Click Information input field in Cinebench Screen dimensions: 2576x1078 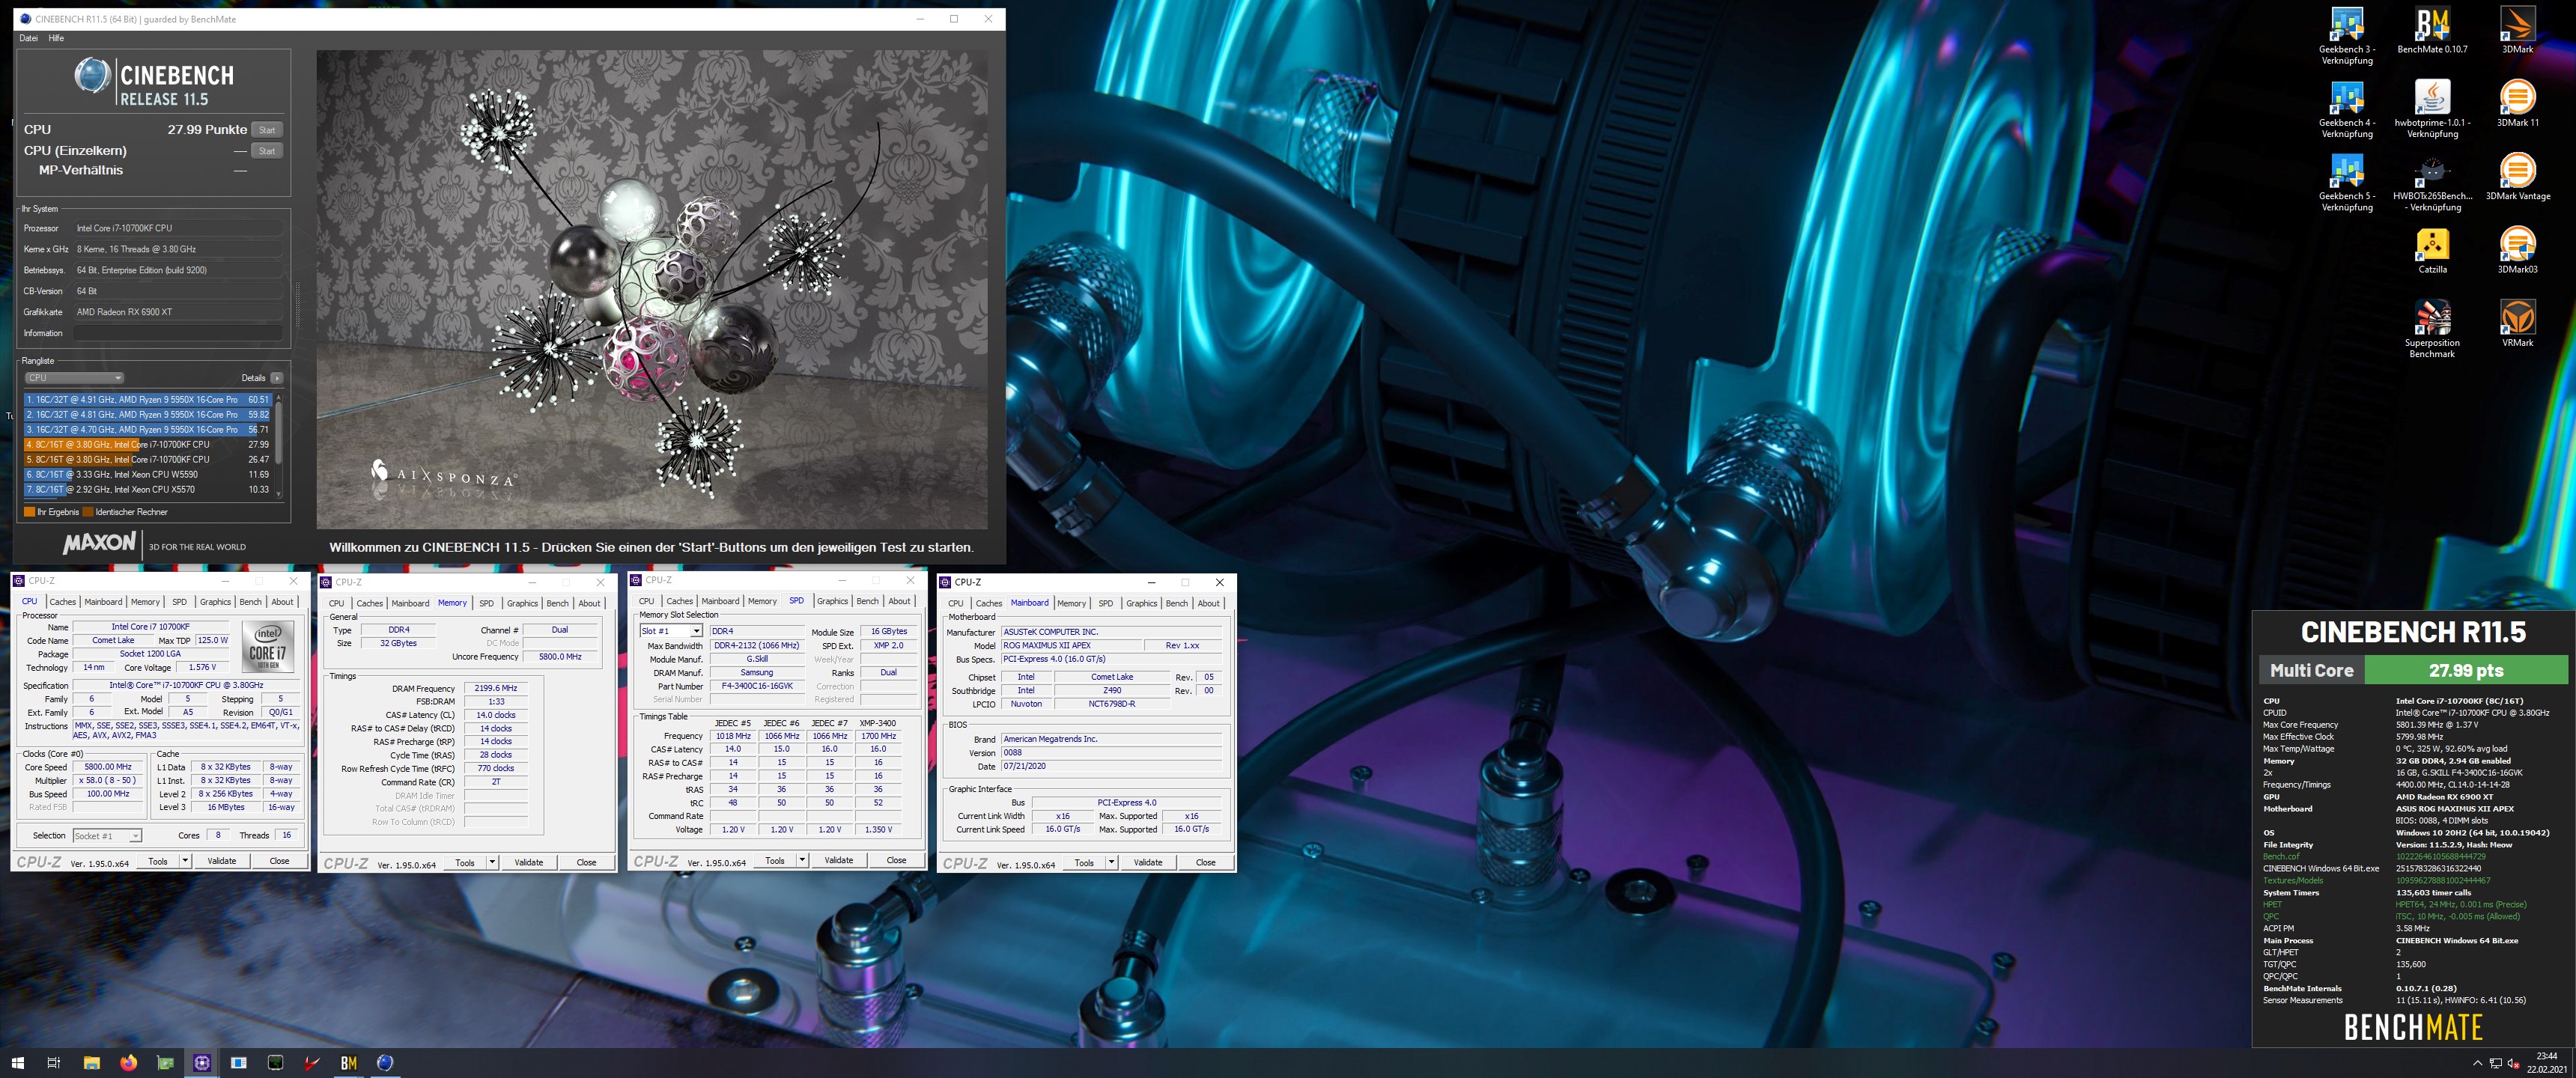tap(178, 333)
